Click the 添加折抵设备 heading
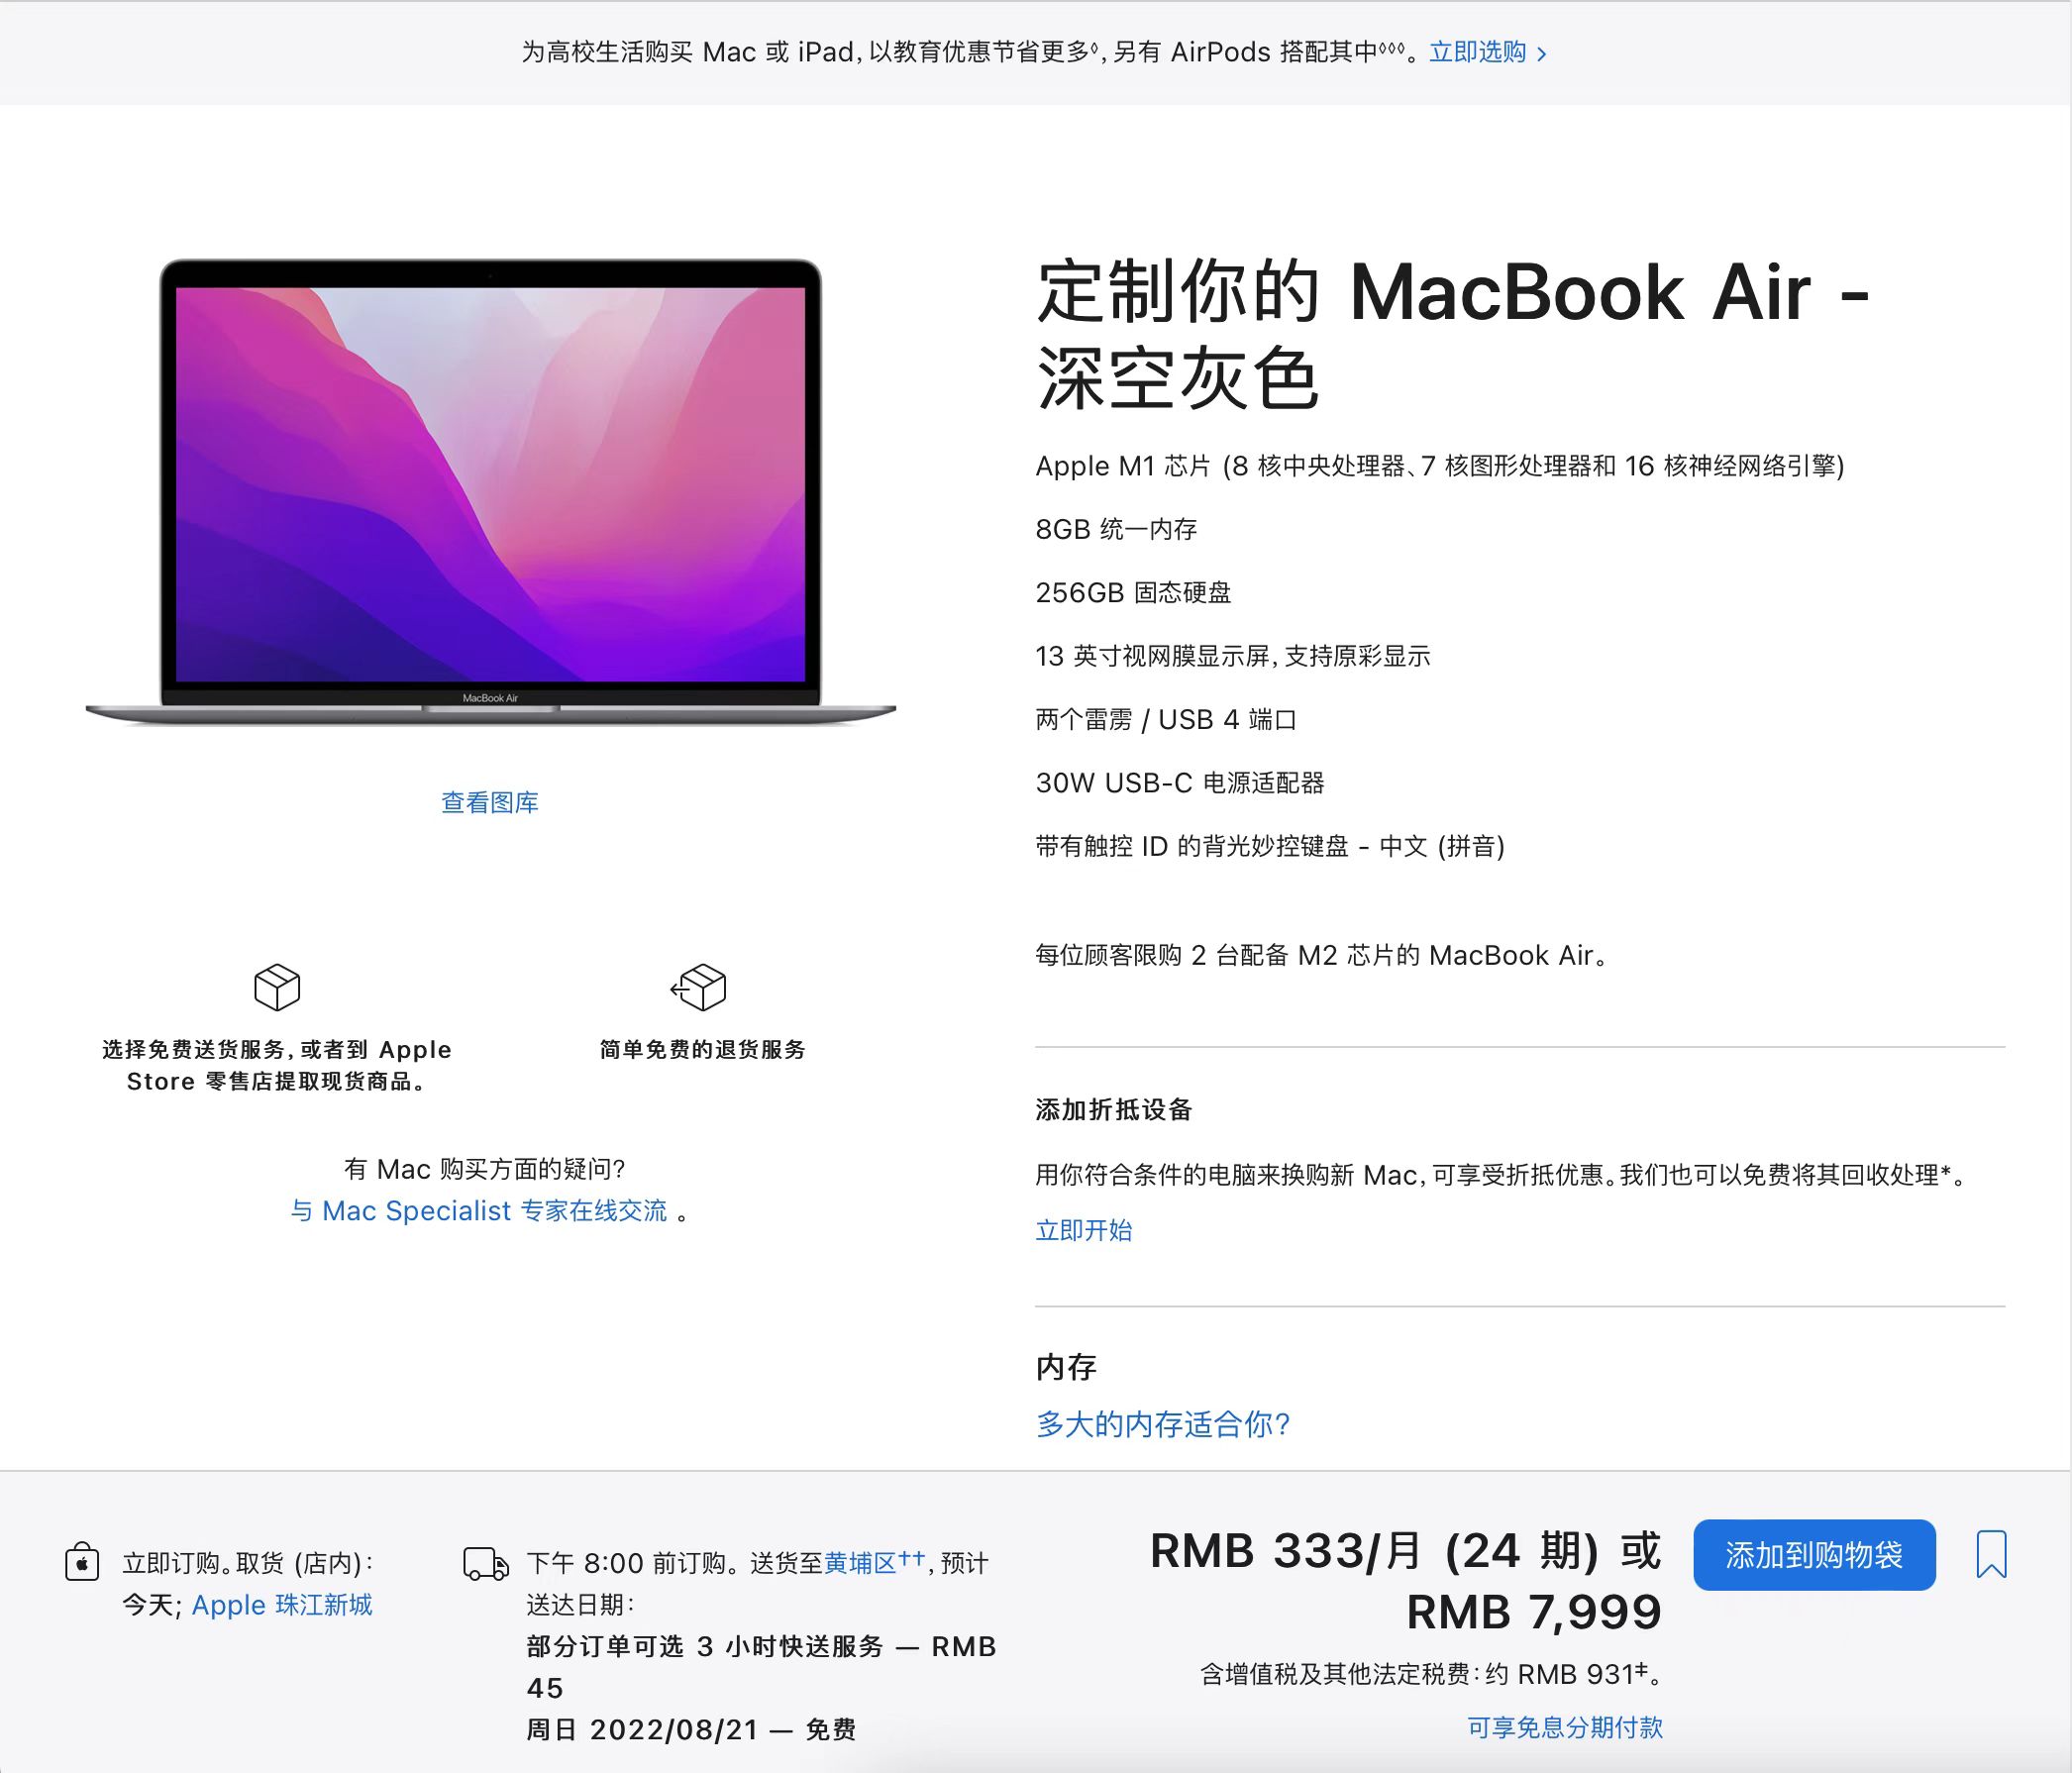The height and width of the screenshot is (1773, 2072). (1114, 1109)
